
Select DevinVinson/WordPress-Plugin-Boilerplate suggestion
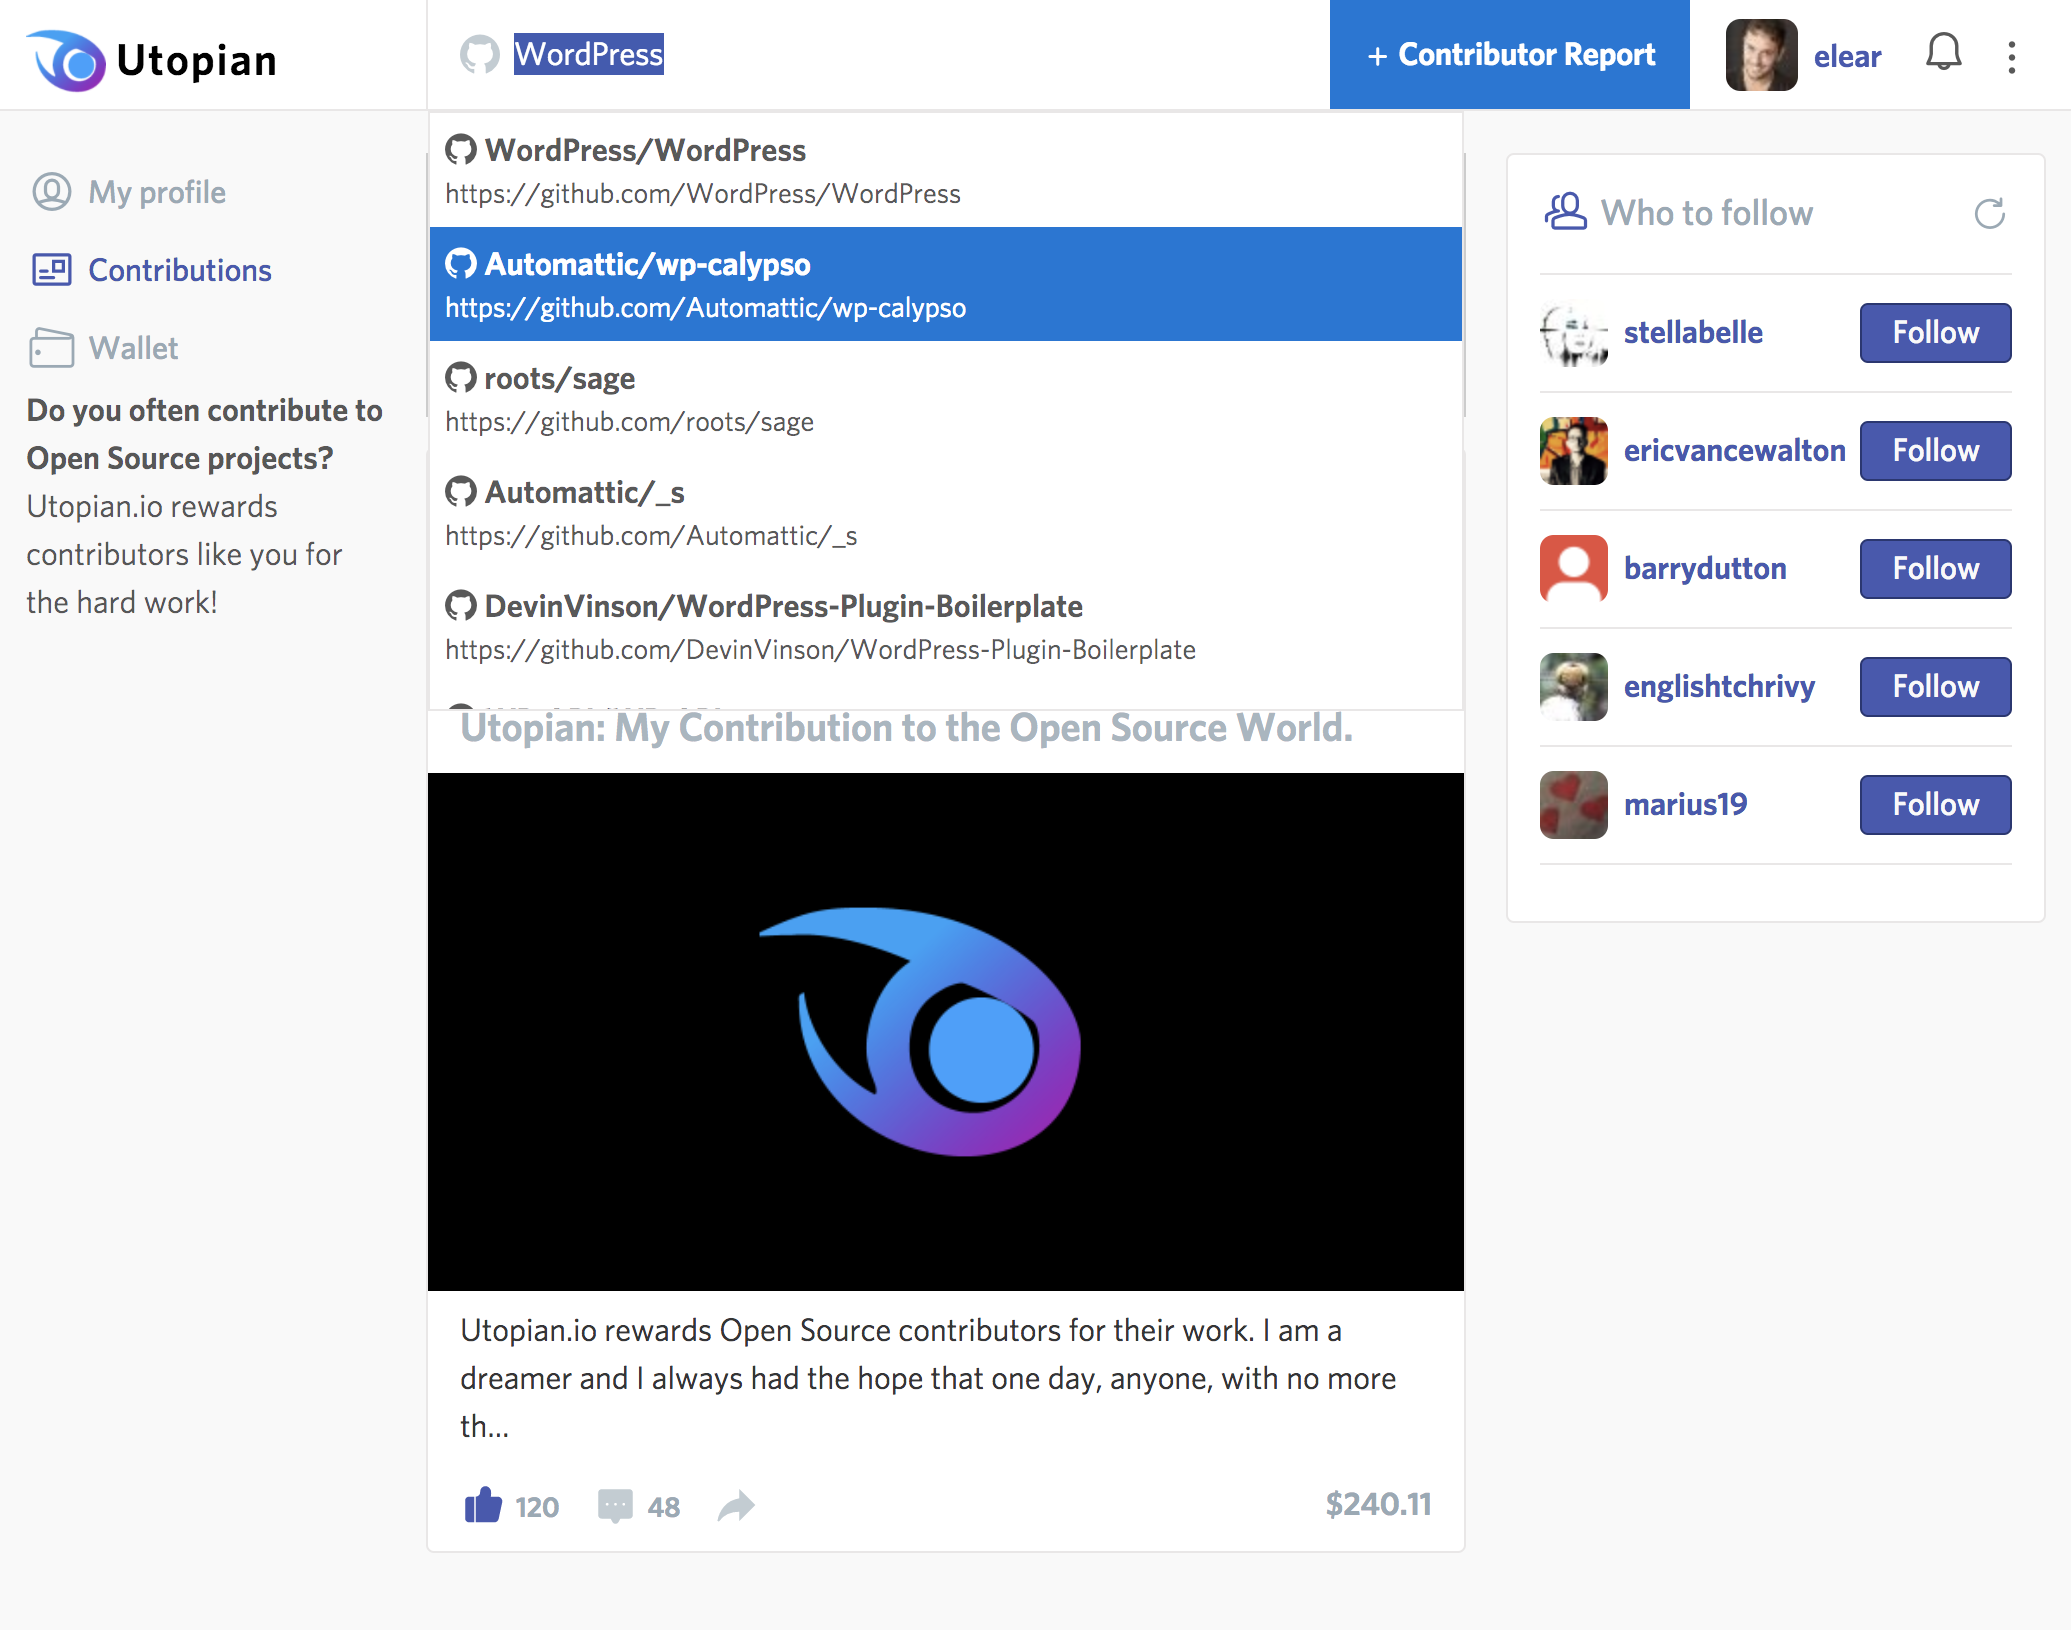[946, 626]
